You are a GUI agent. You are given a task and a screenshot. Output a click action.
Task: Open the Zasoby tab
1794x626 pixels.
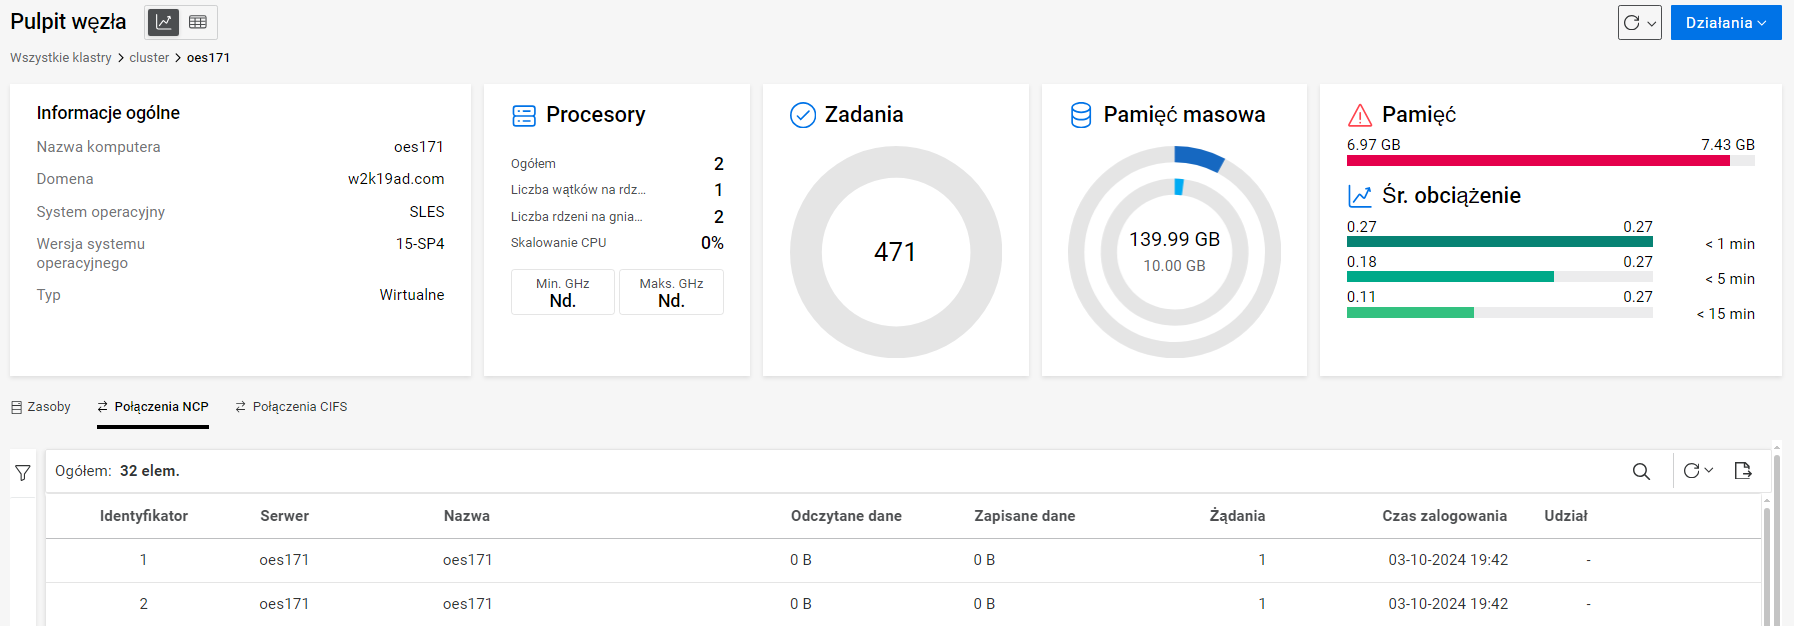coord(41,407)
